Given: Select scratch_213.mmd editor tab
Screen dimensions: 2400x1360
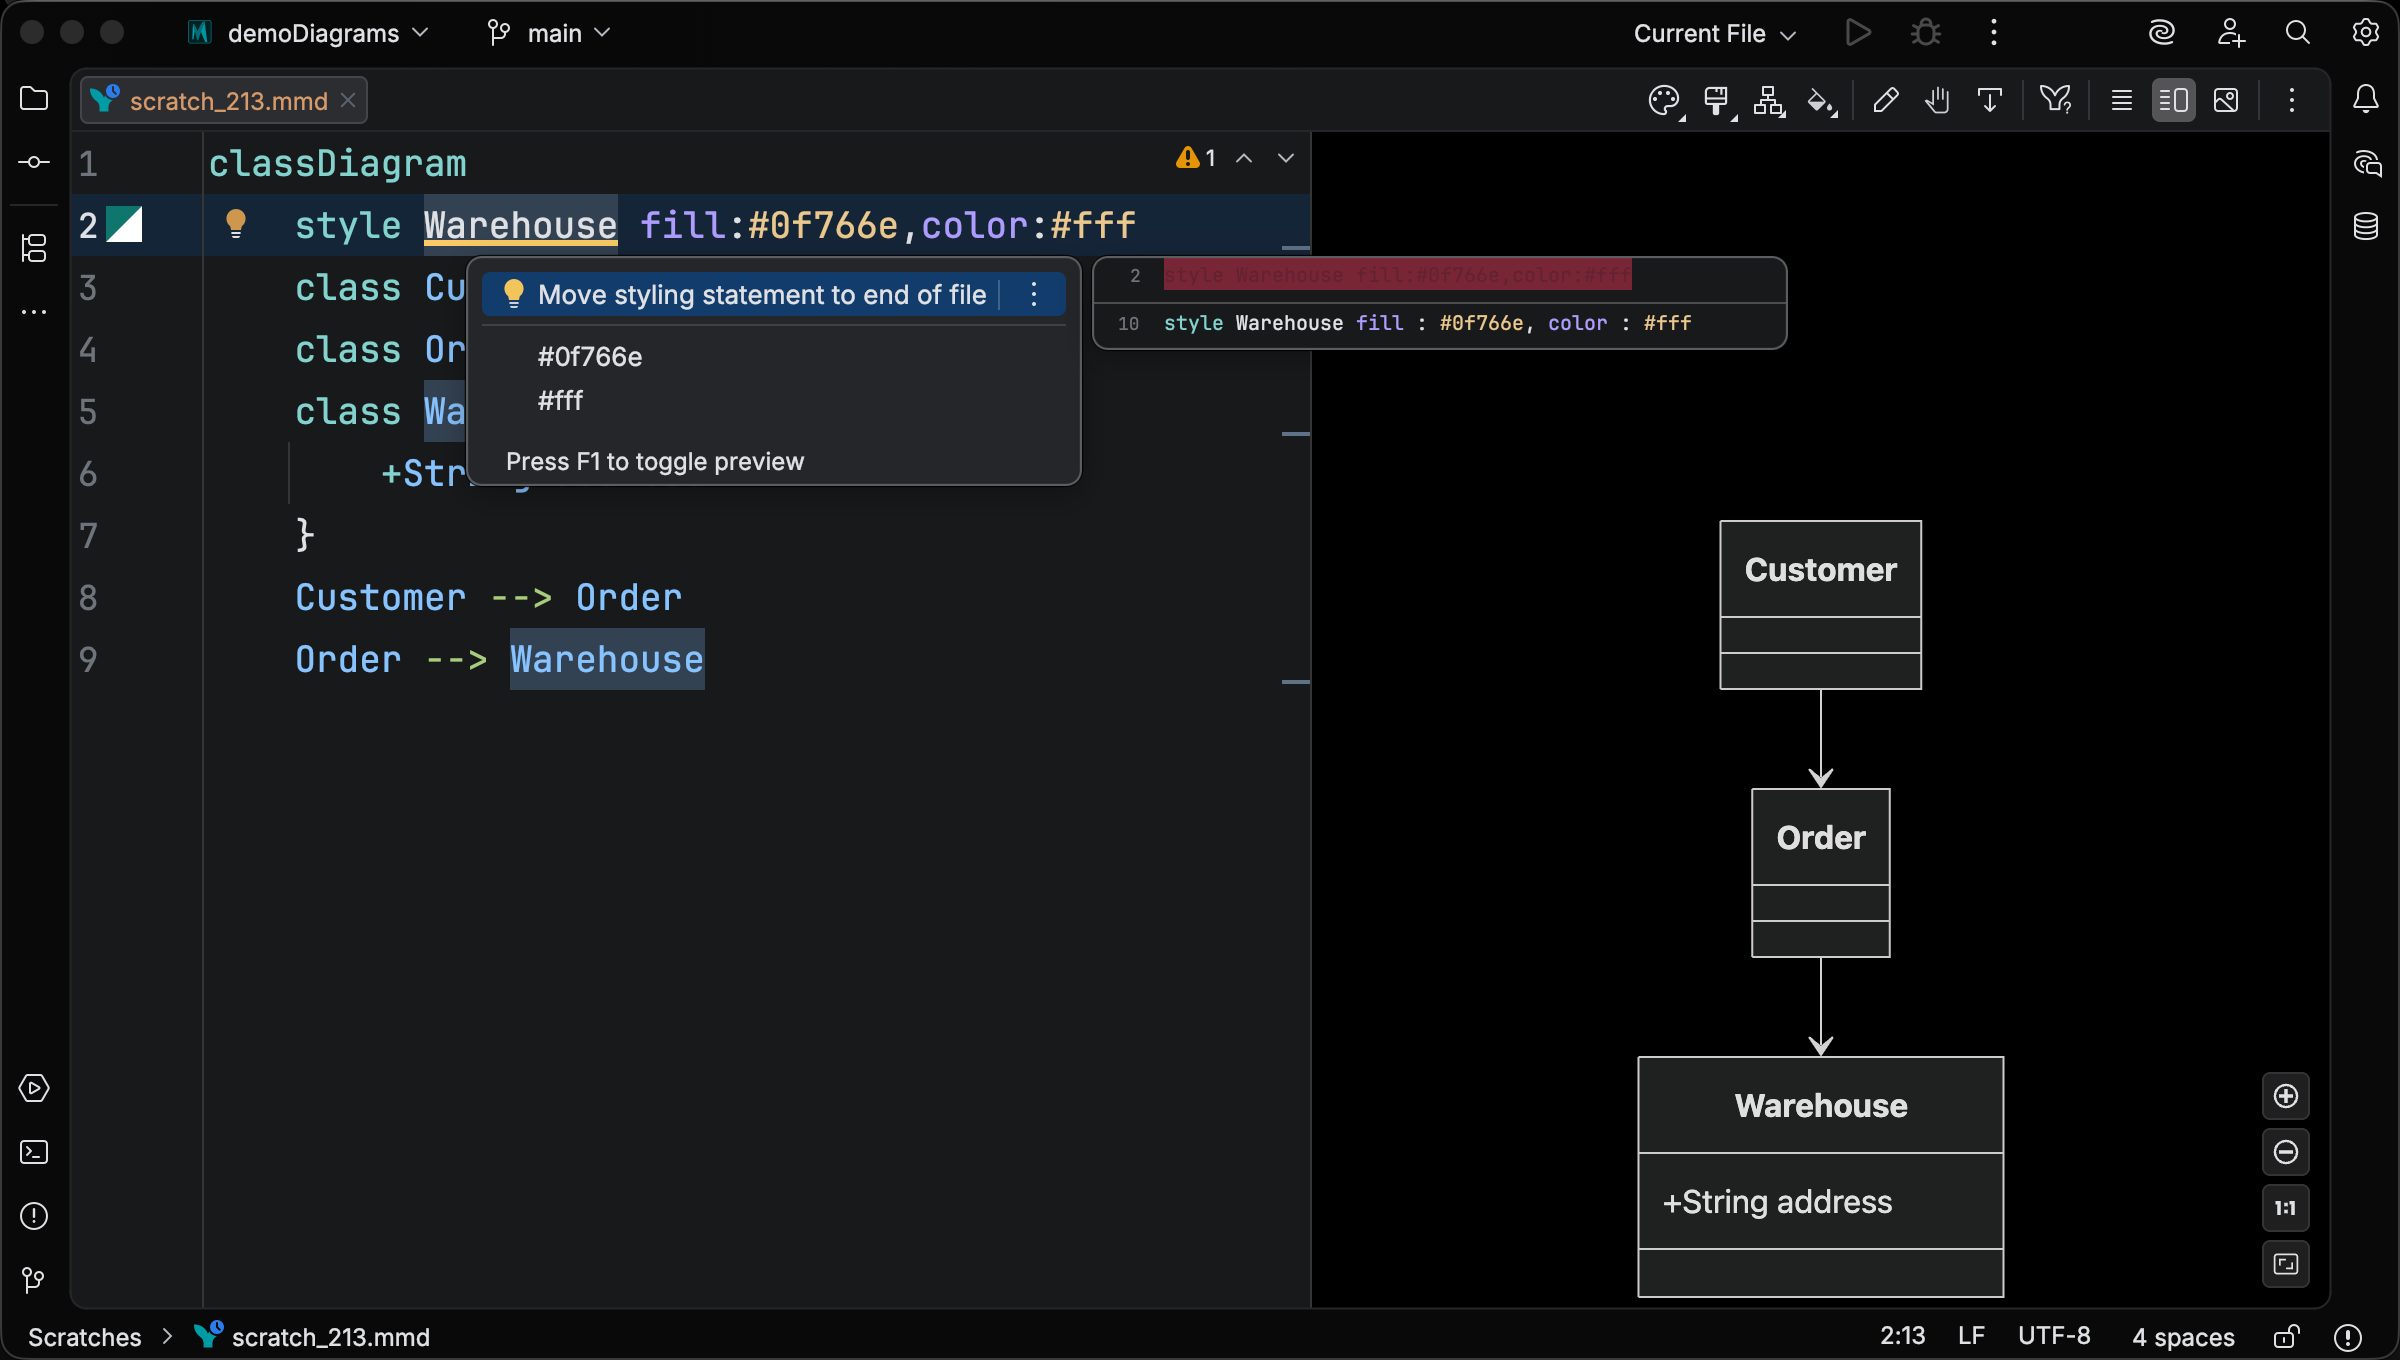Looking at the screenshot, I should tap(225, 100).
